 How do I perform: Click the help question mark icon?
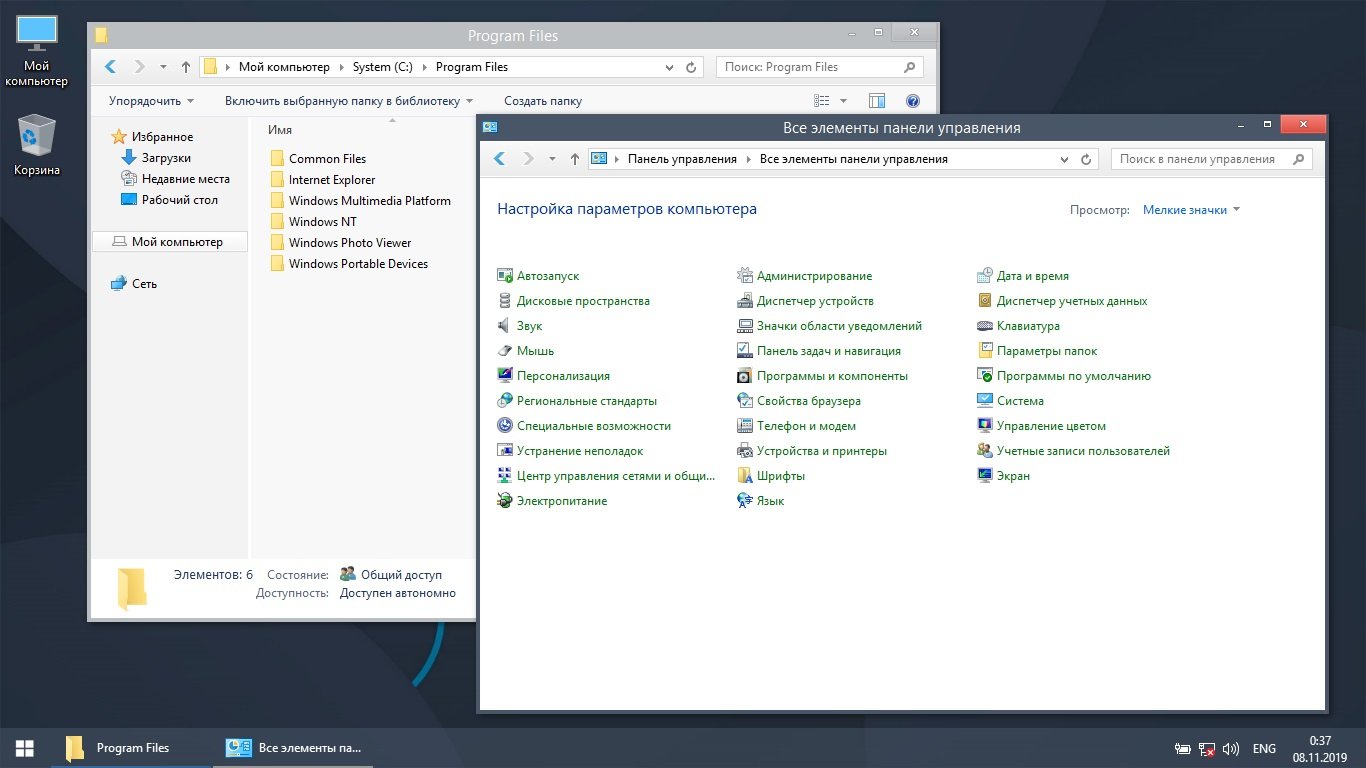click(912, 101)
